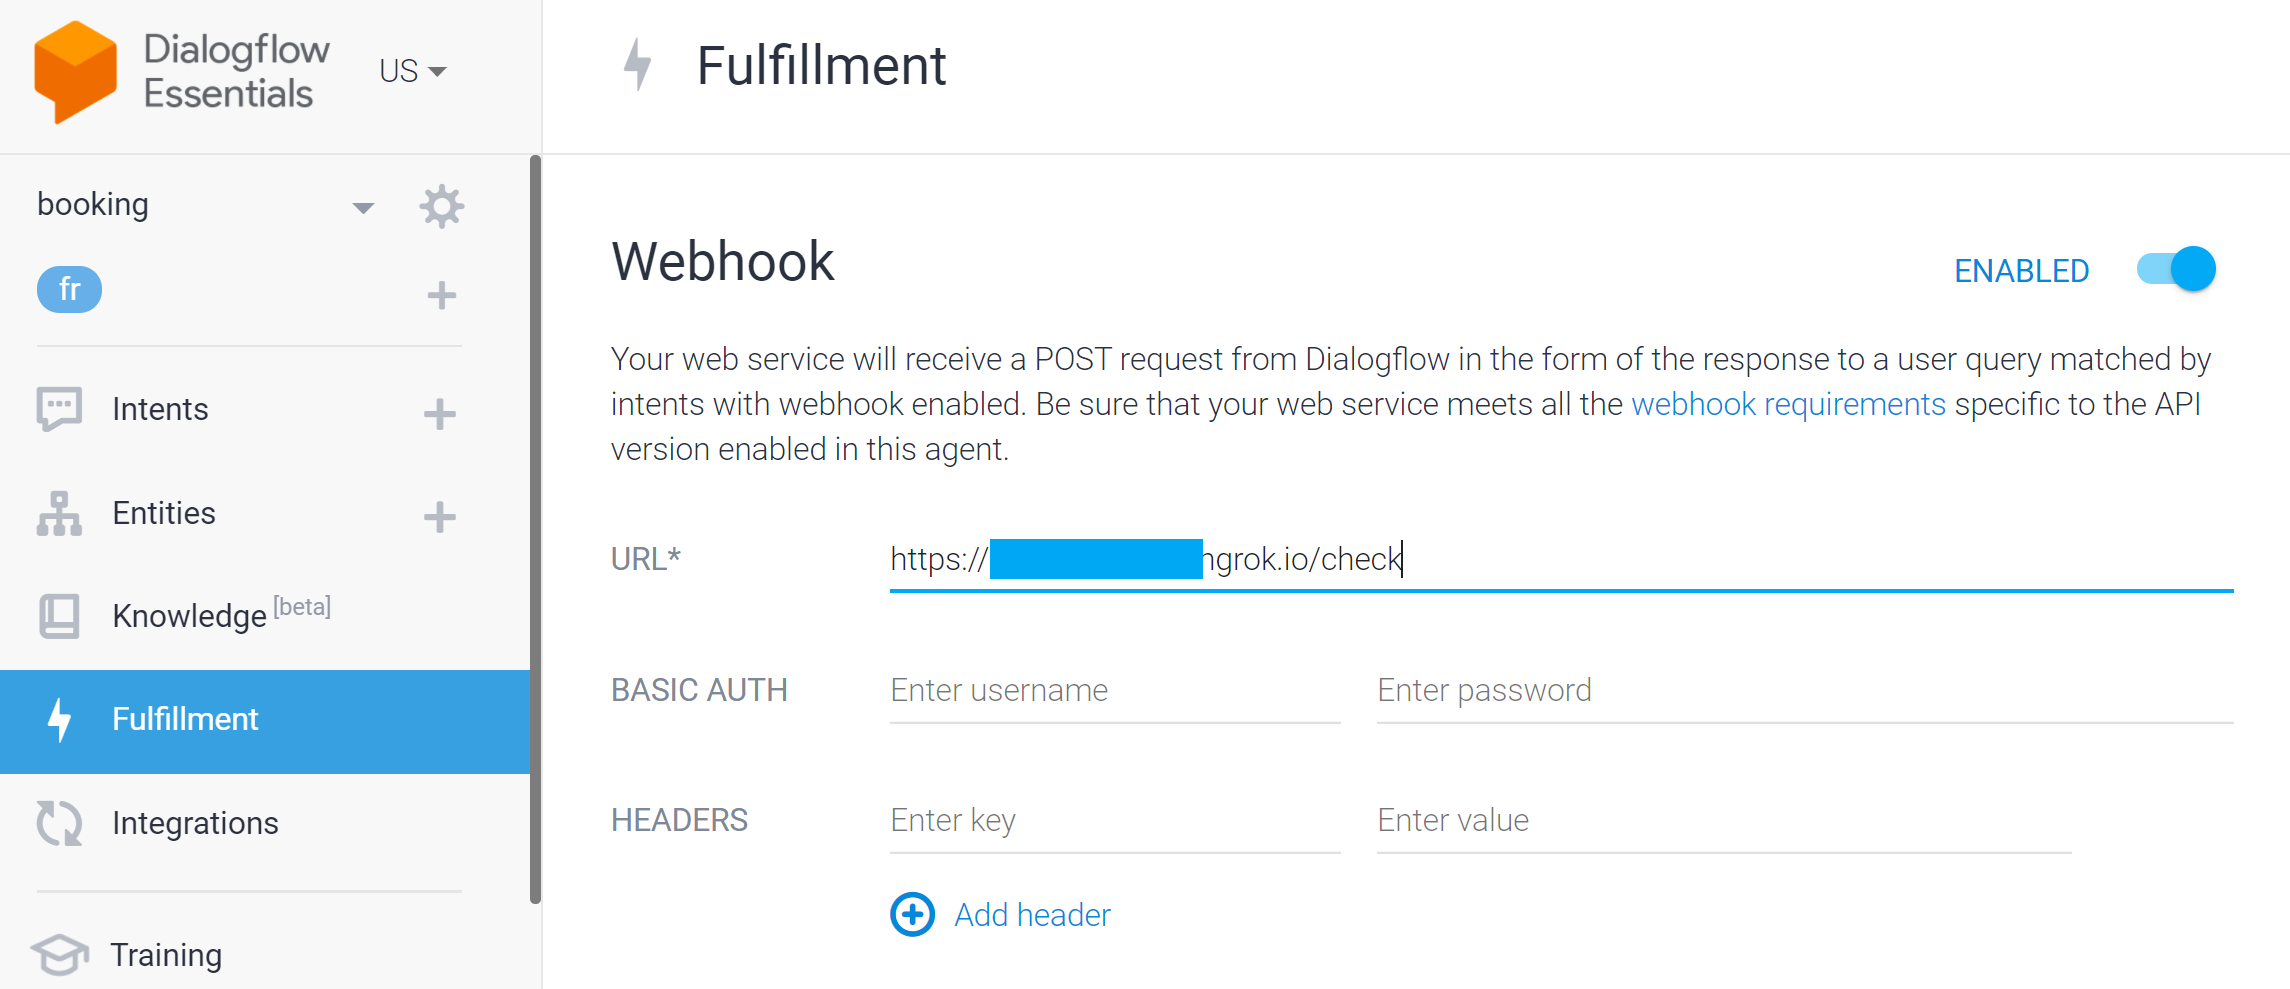Disable the Webhook enabled toggle
Image resolution: width=2290 pixels, height=989 pixels.
point(2177,270)
